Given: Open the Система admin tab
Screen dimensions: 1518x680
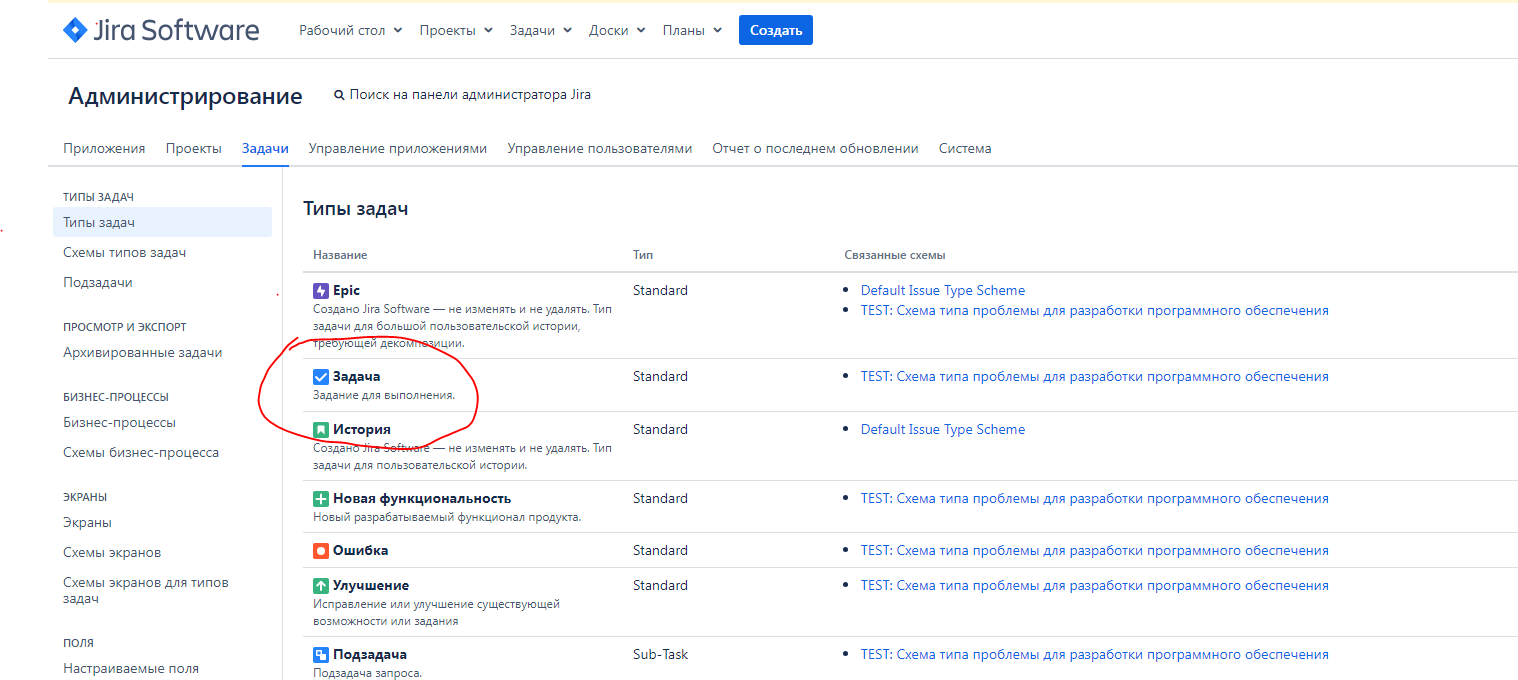Looking at the screenshot, I should pos(964,148).
